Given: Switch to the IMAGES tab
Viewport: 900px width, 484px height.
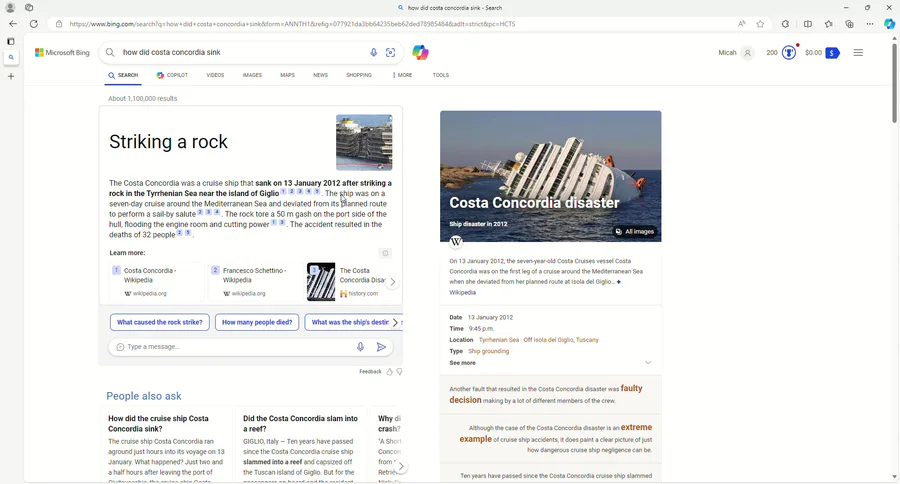Looking at the screenshot, I should 252,75.
